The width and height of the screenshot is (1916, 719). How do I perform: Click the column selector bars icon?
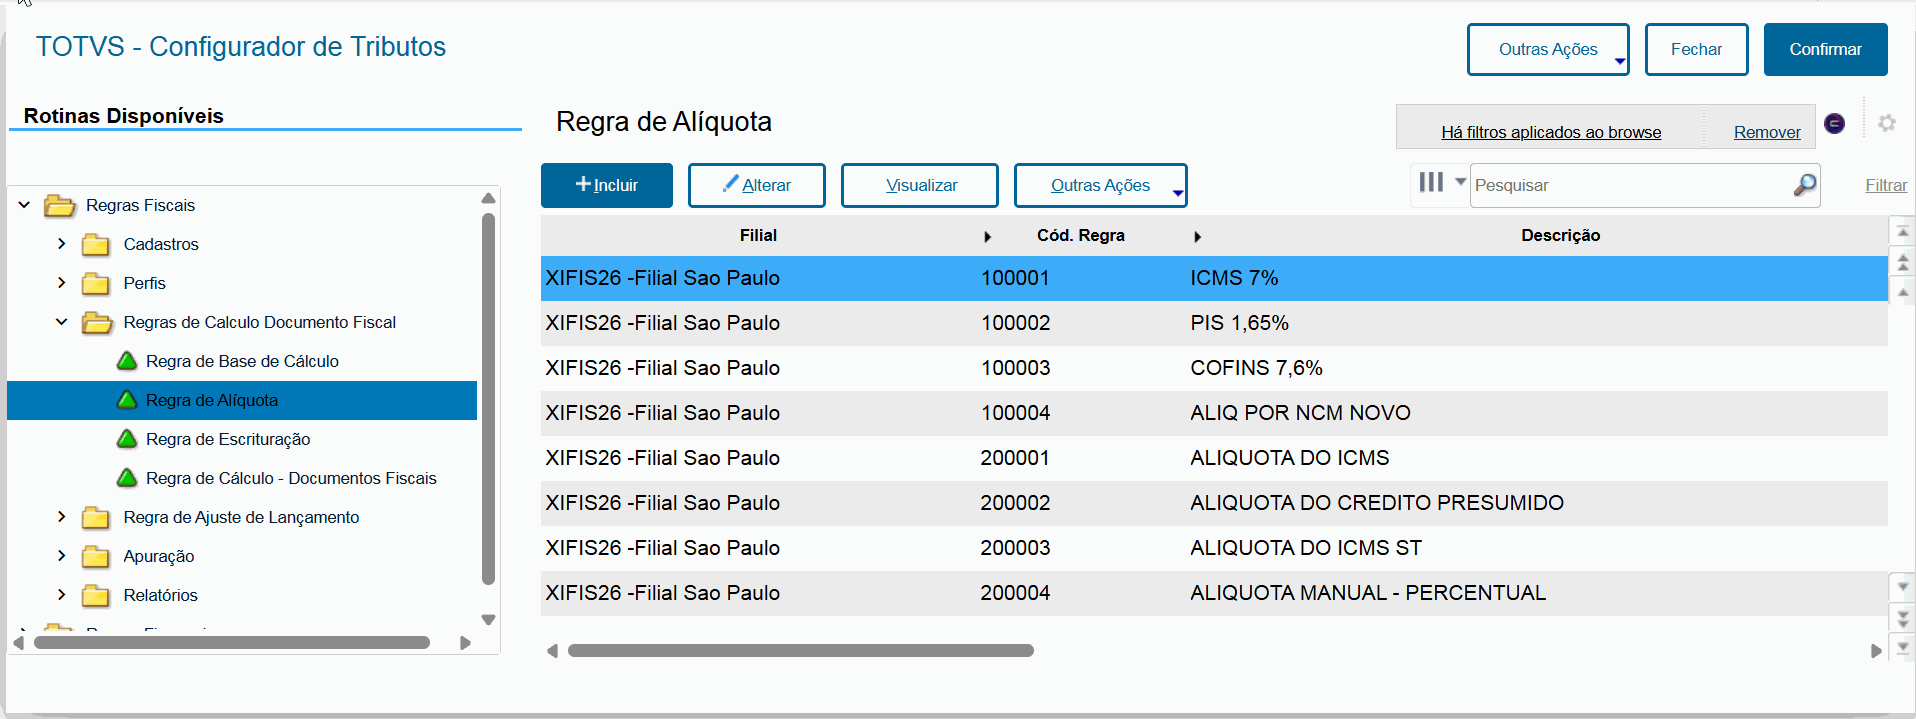[1431, 182]
